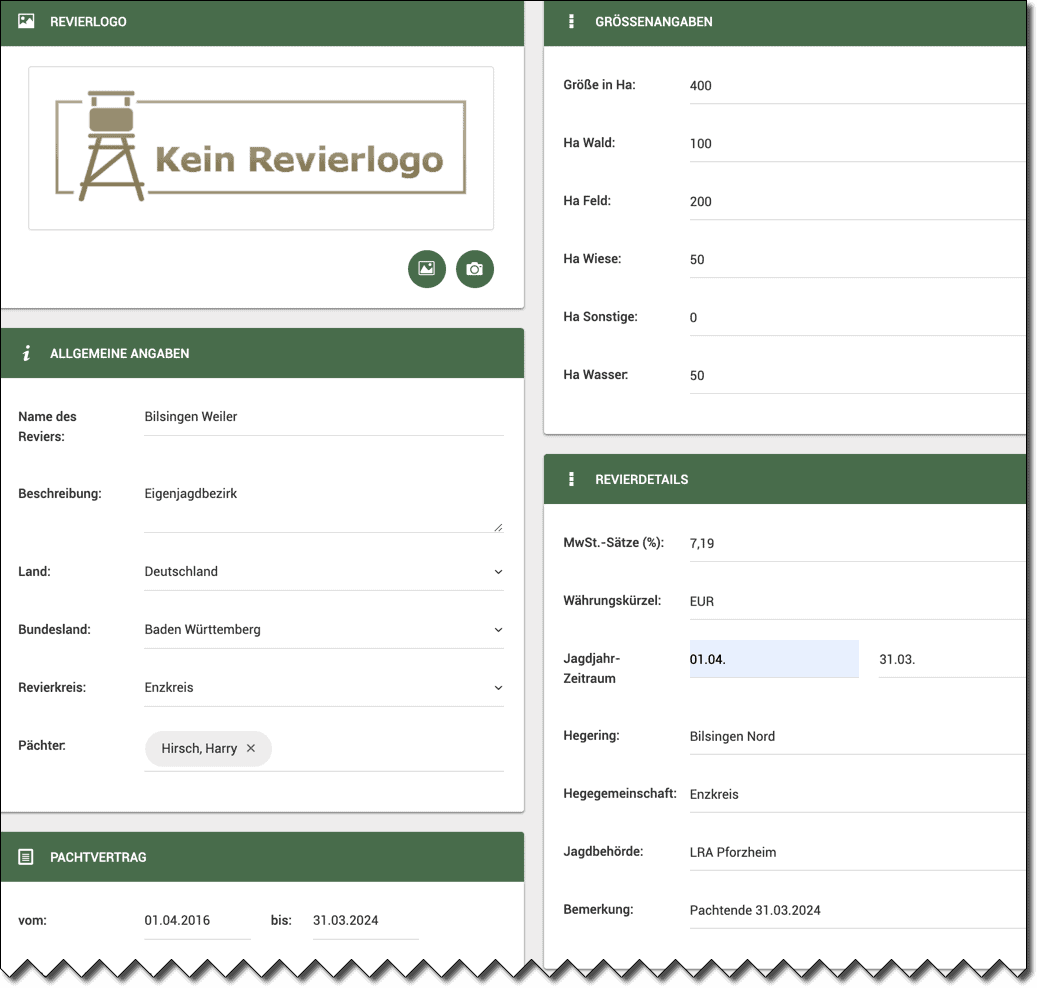Click the Pachtvertrag document icon
The width and height of the screenshot is (1037, 988).
(x=27, y=857)
